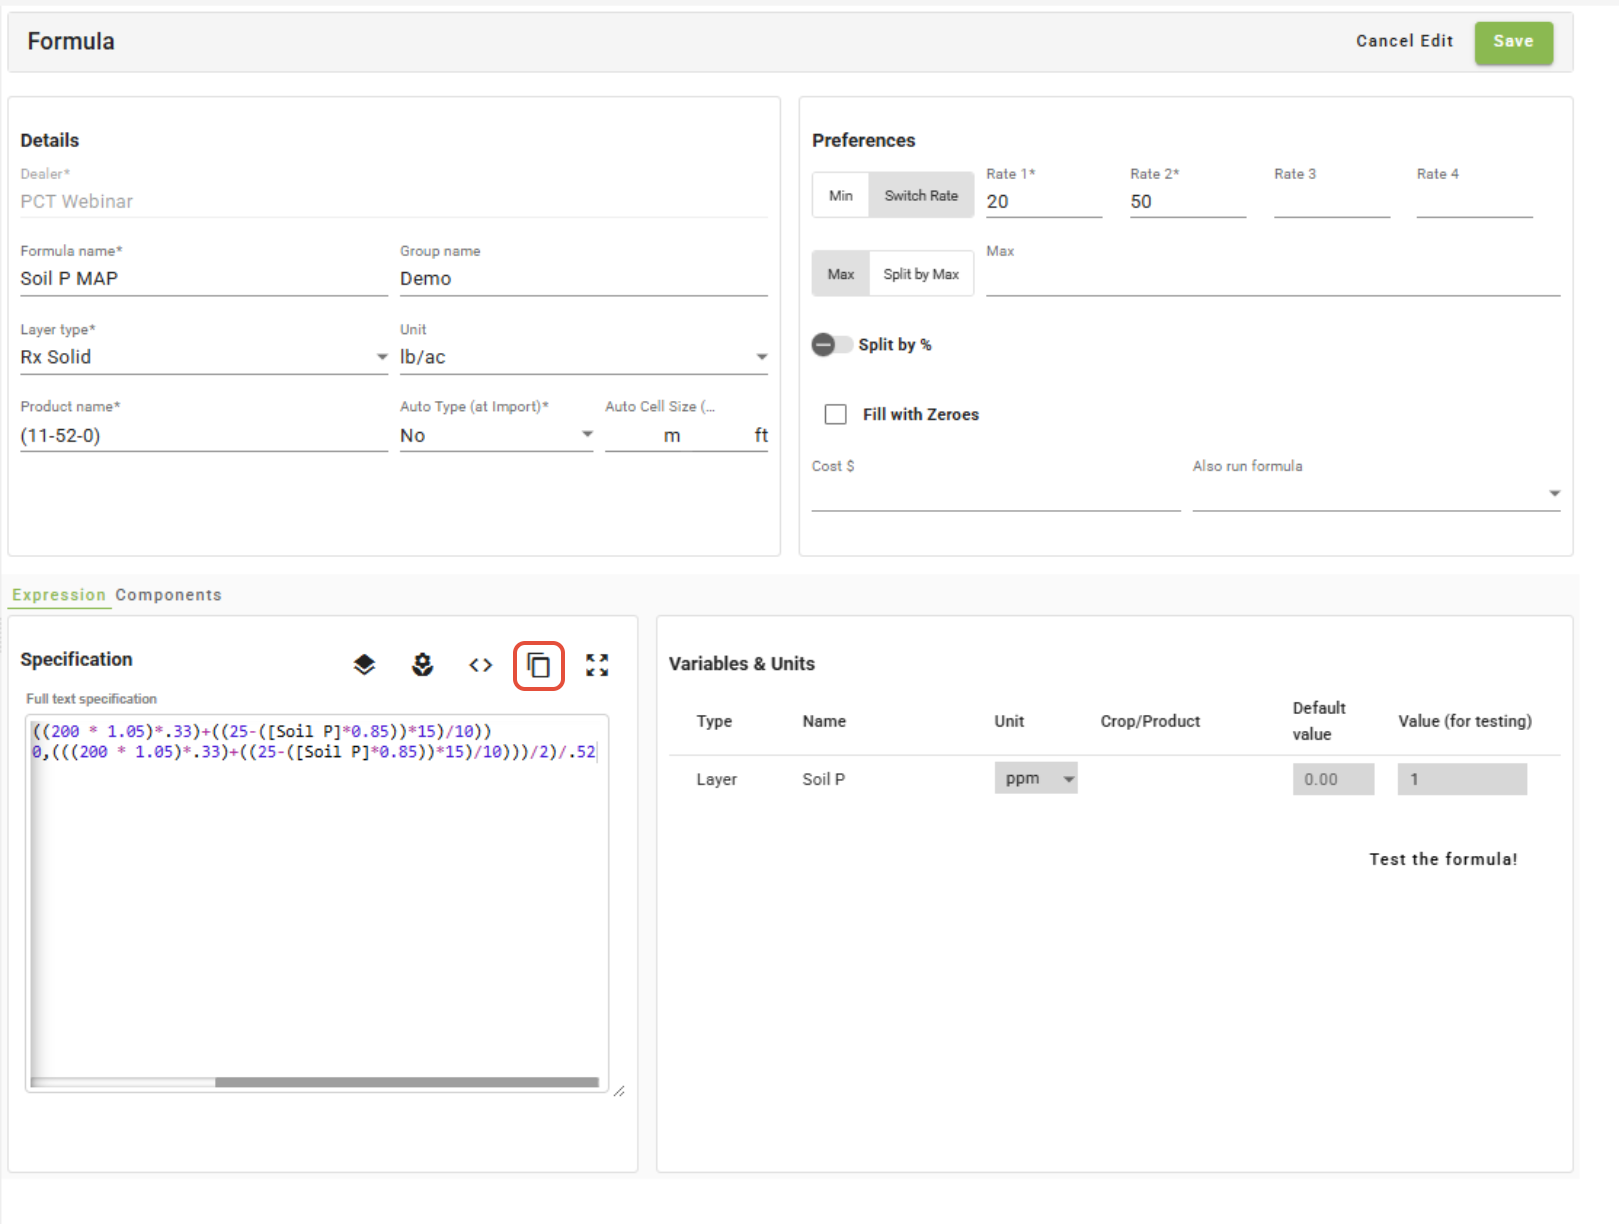Select the Min toggle option
Screen dimensions: 1619x1224
840,196
